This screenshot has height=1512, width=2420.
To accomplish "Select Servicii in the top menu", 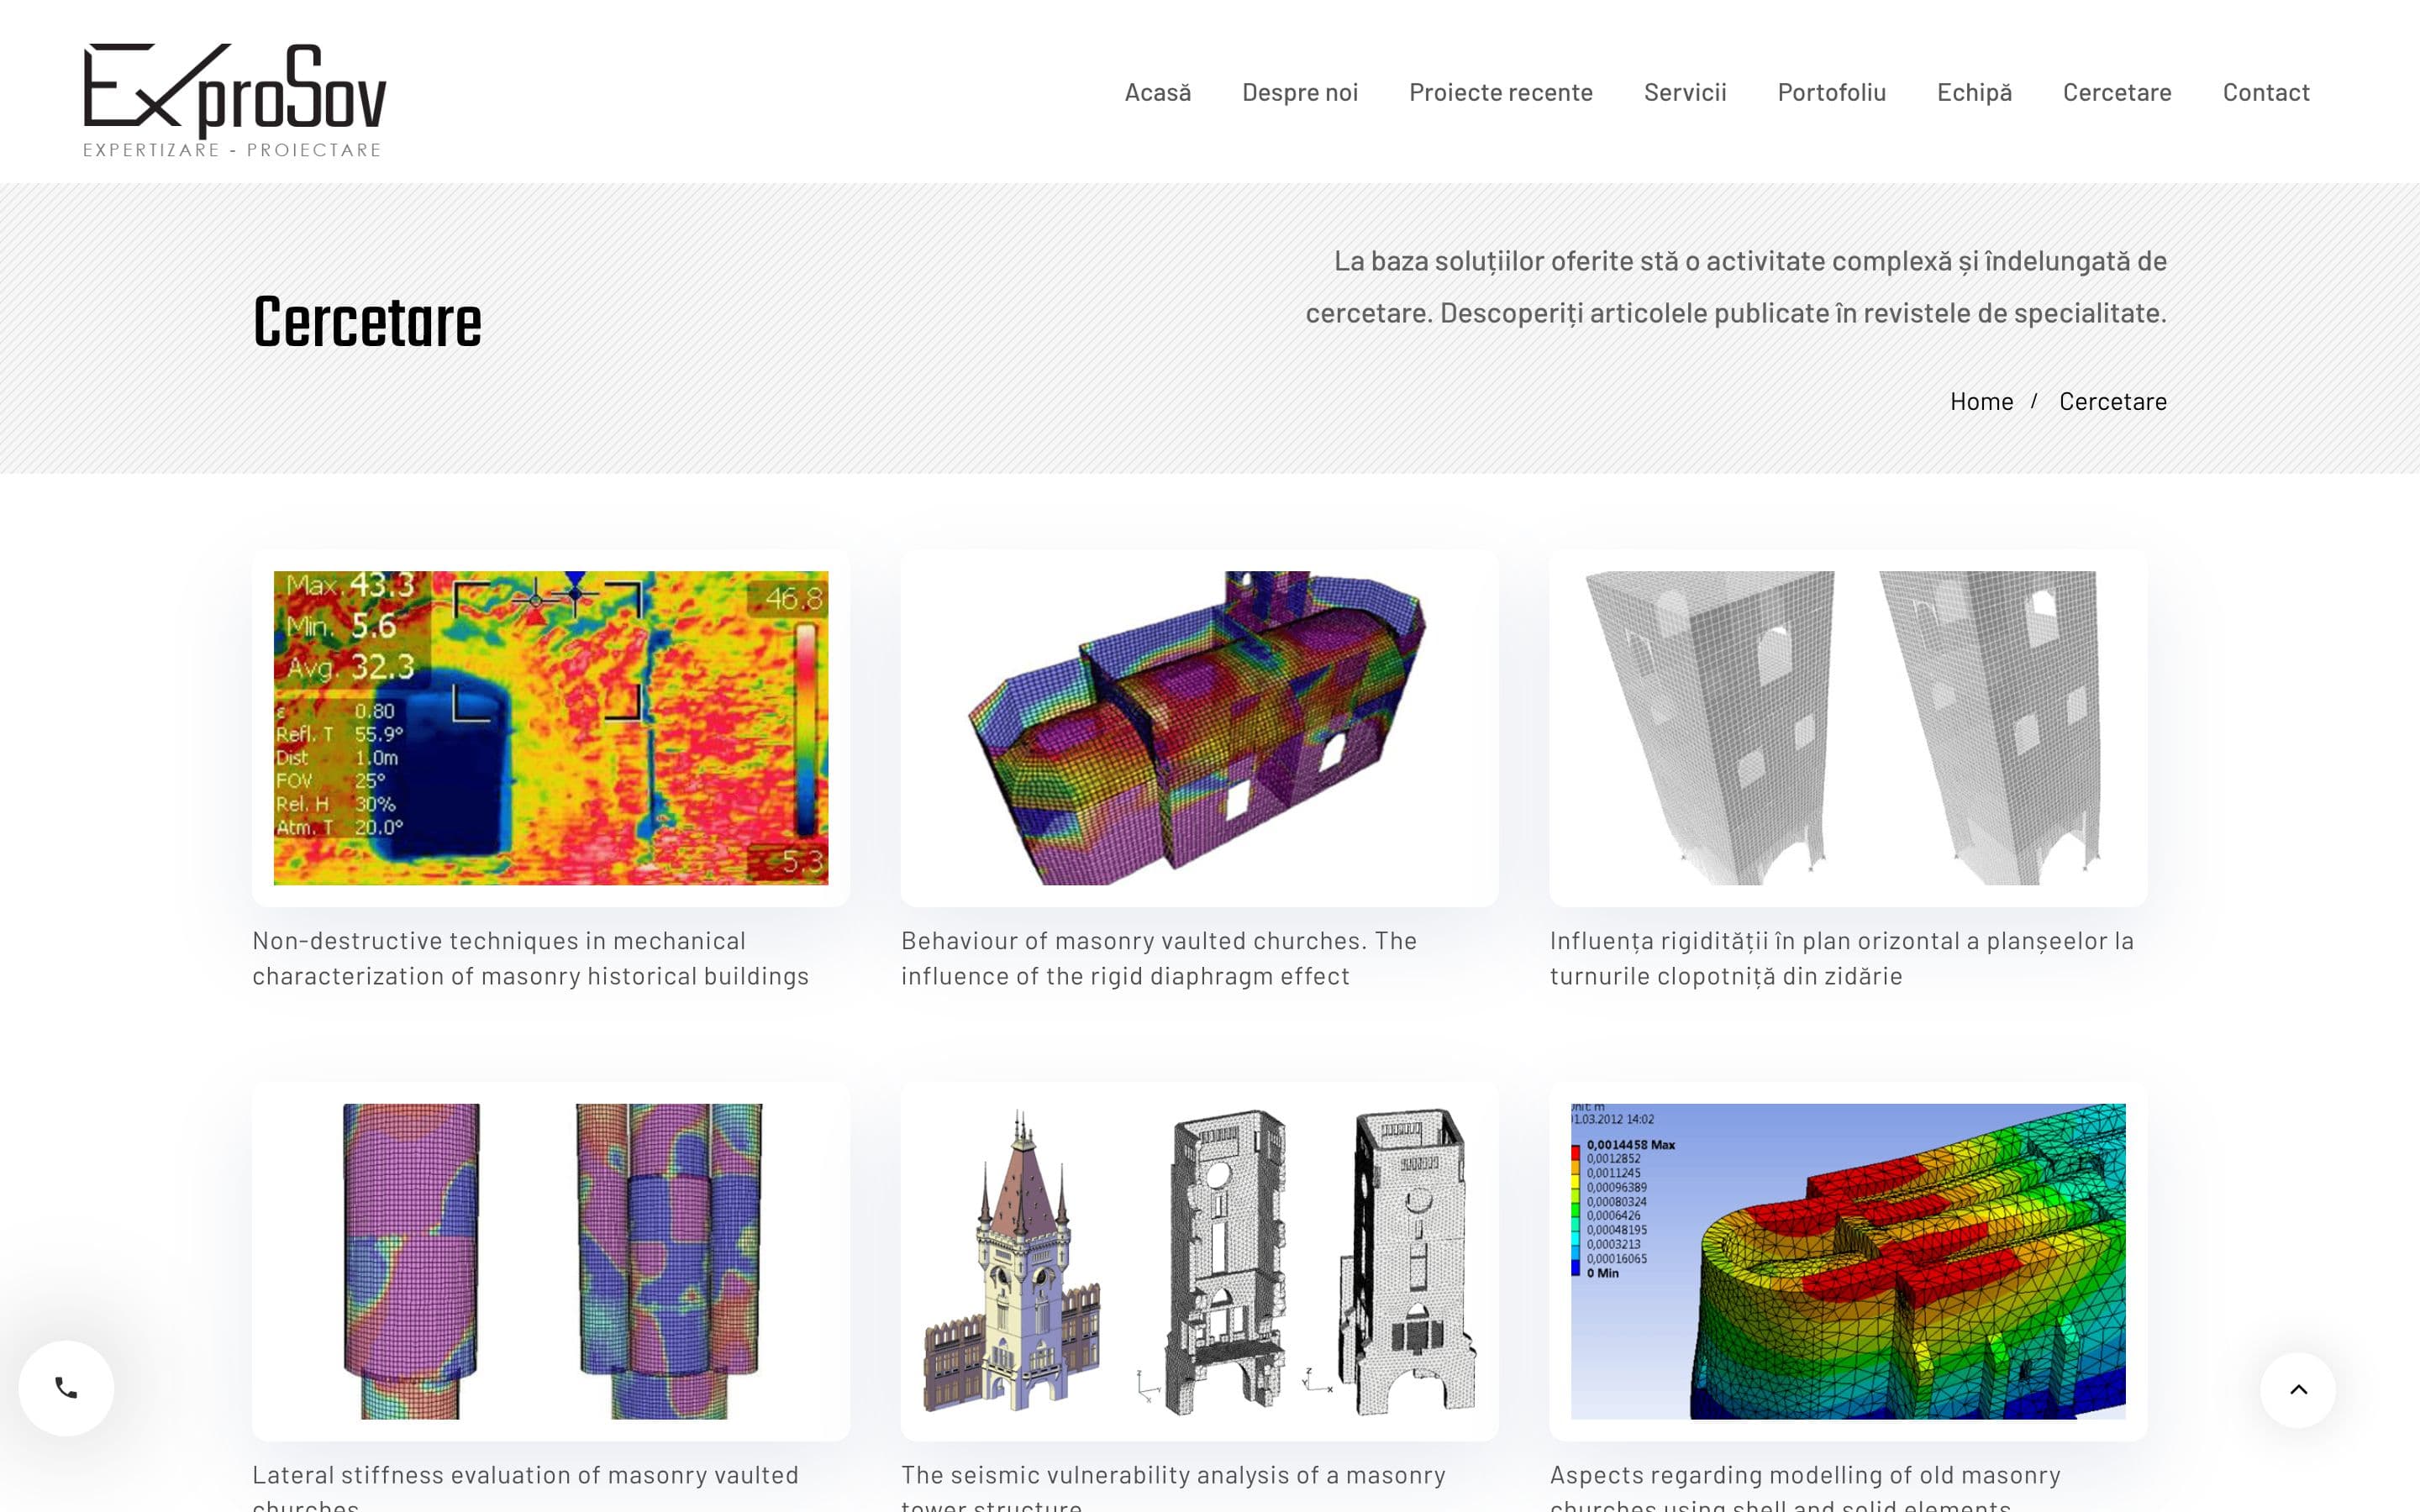I will click(1684, 92).
